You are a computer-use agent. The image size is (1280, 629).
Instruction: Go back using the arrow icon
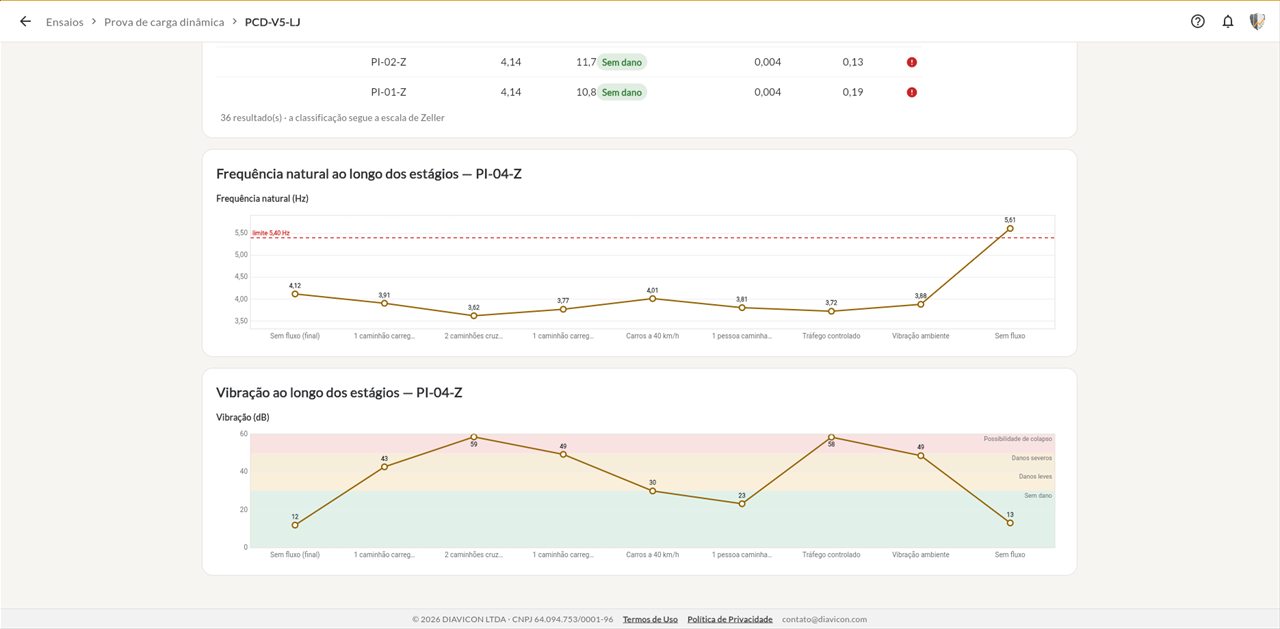point(25,21)
